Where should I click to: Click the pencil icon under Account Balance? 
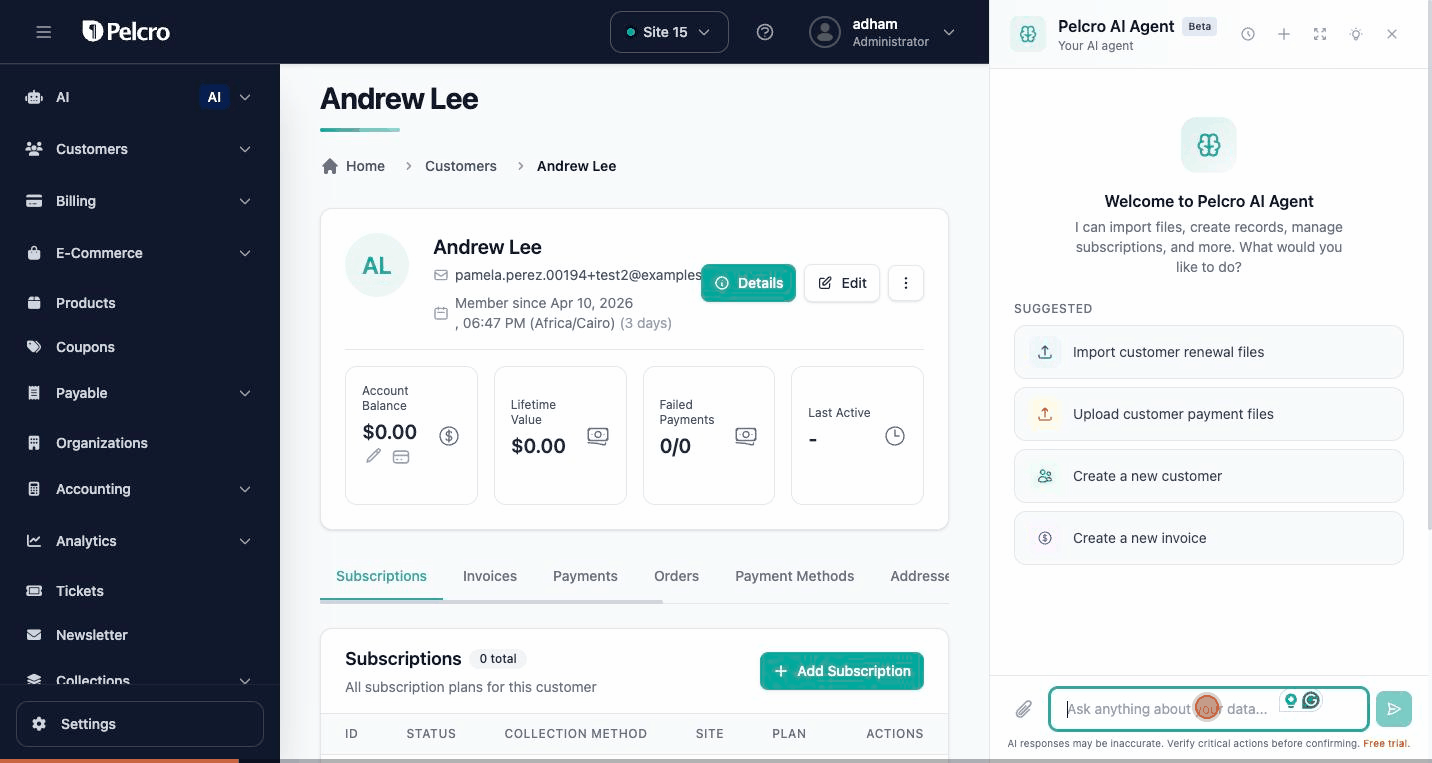(373, 456)
